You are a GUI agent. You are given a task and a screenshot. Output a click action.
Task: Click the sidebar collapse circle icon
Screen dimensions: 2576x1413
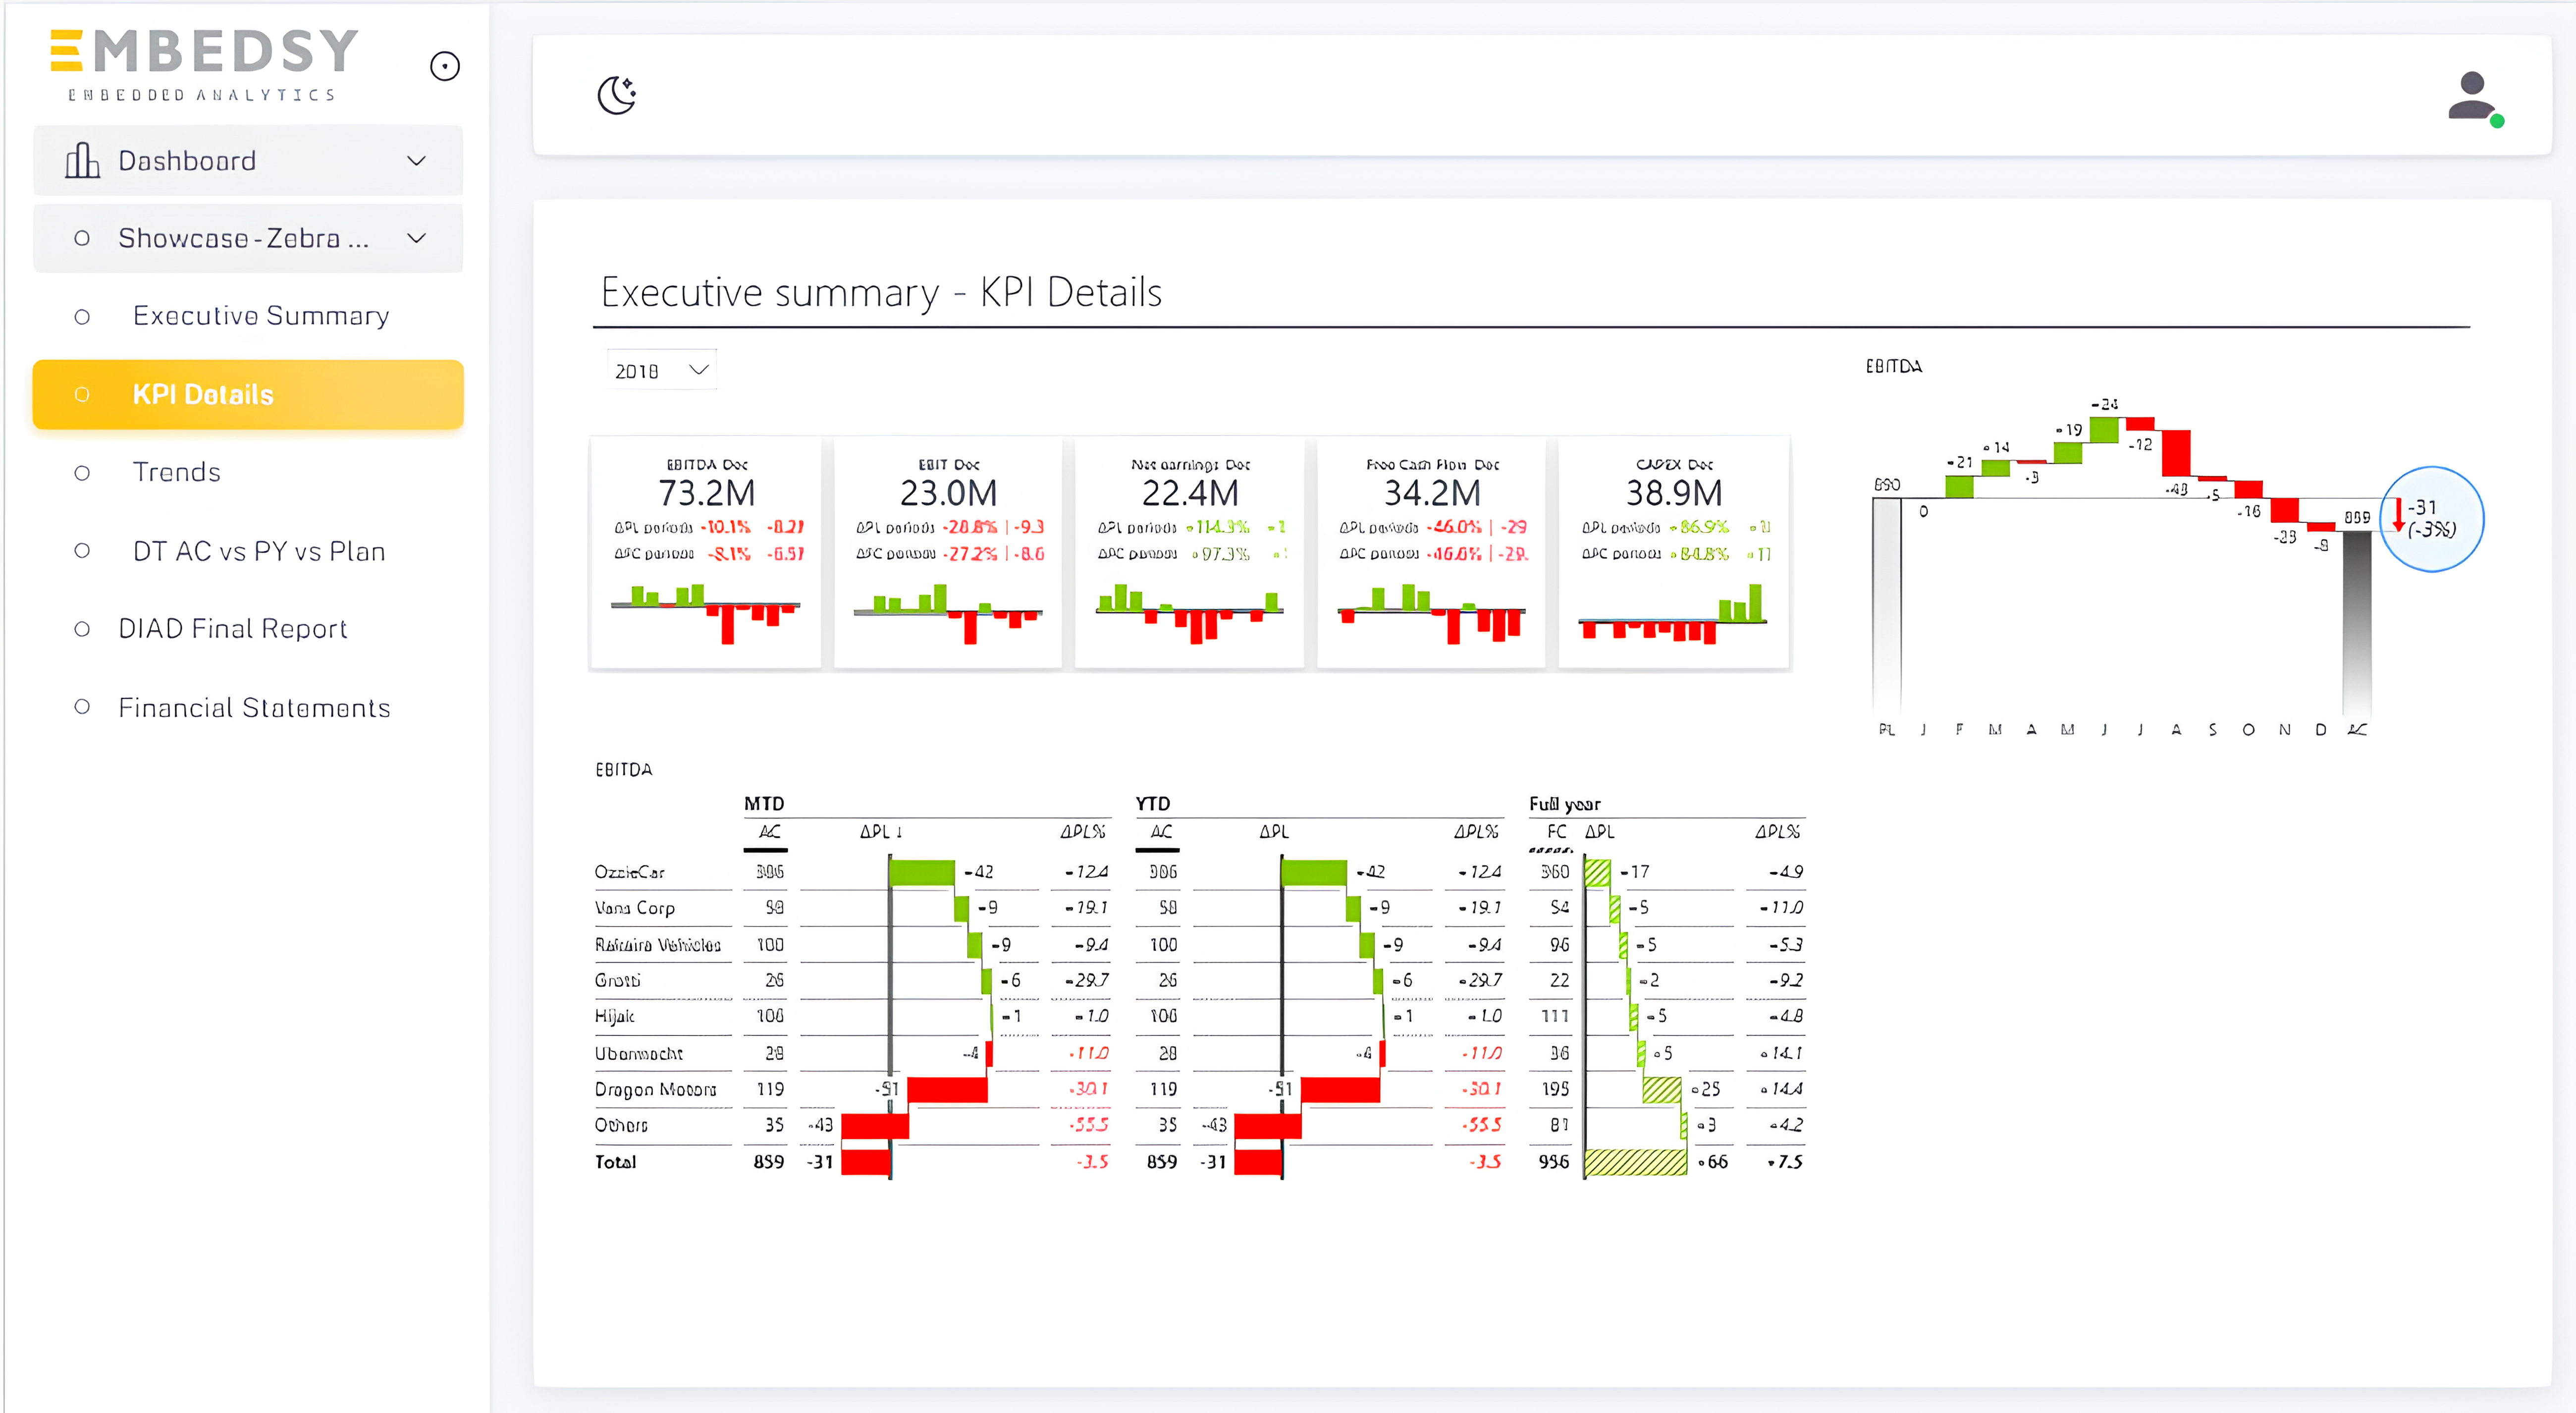(x=444, y=66)
